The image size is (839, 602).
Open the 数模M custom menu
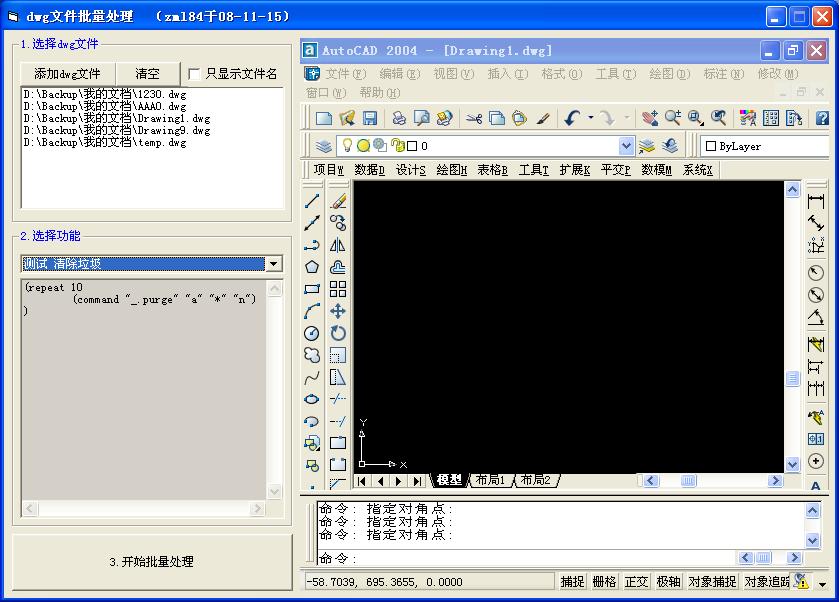coord(657,170)
